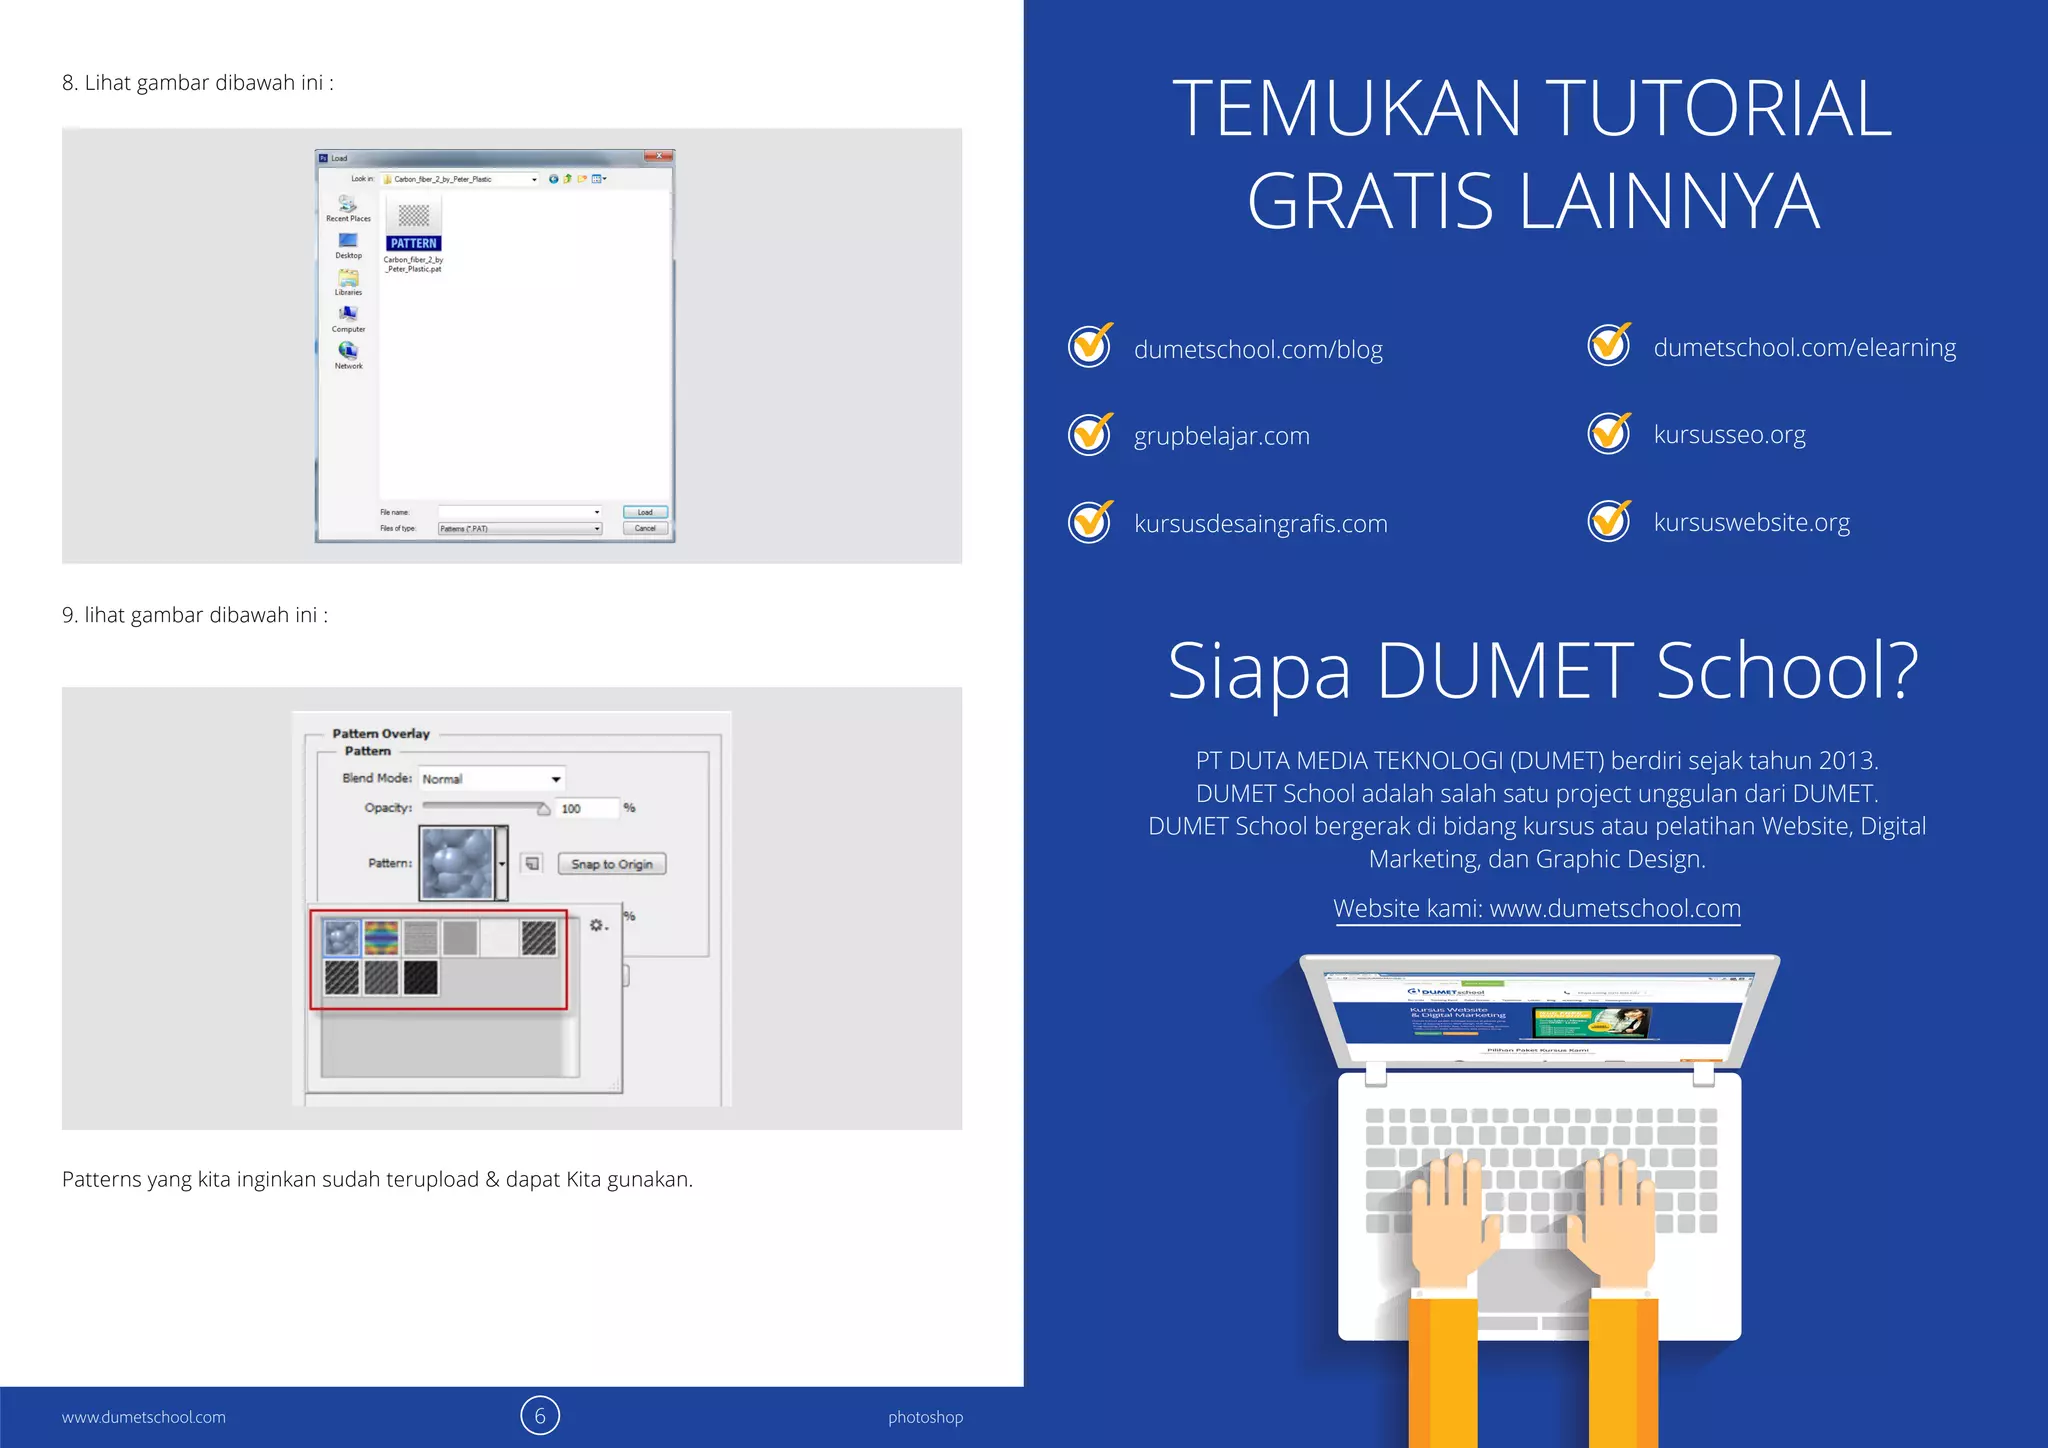
Task: Click the checkmark icon beside grupbelajar.com
Action: (1090, 434)
